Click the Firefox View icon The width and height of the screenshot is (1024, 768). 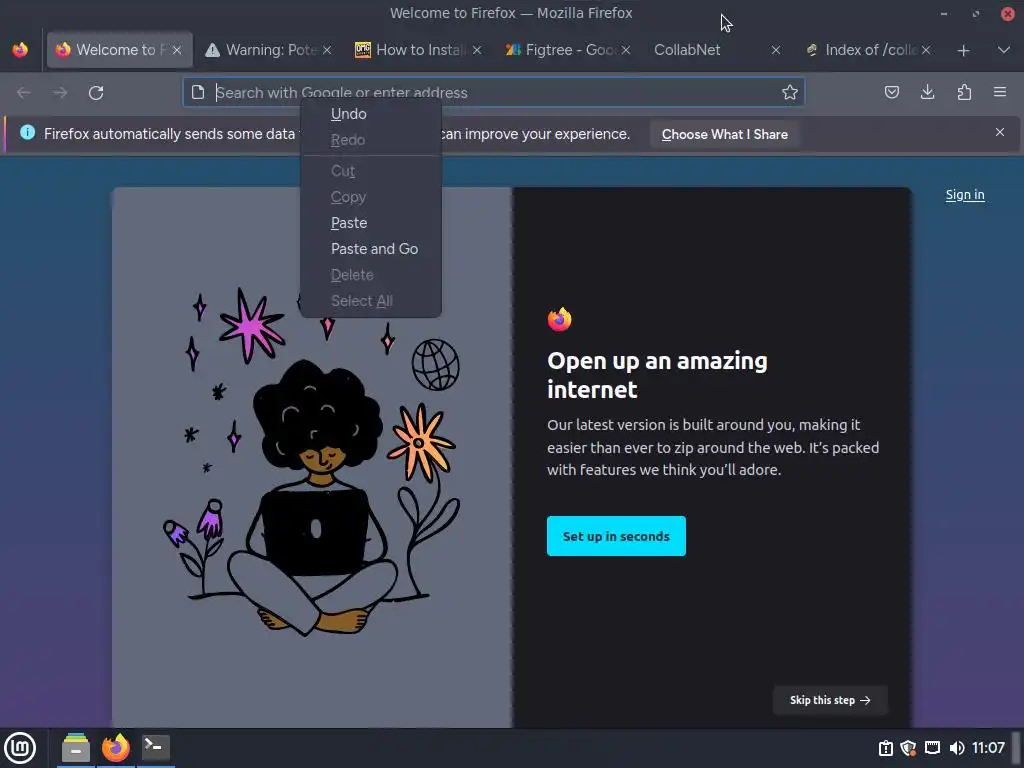point(20,50)
